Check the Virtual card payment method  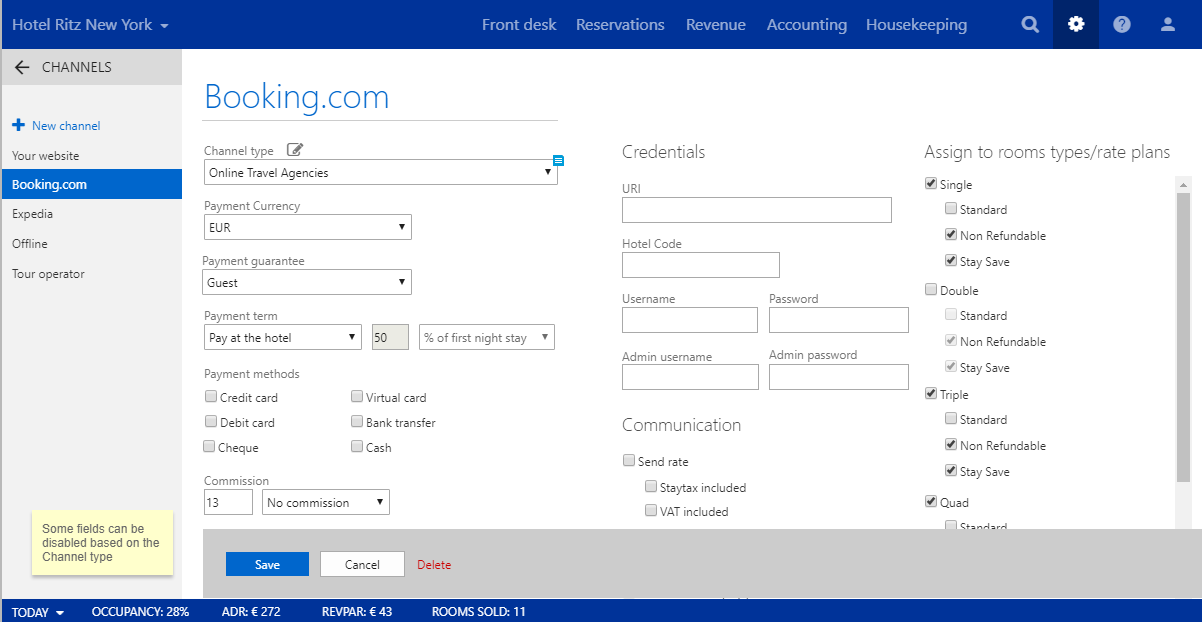357,397
